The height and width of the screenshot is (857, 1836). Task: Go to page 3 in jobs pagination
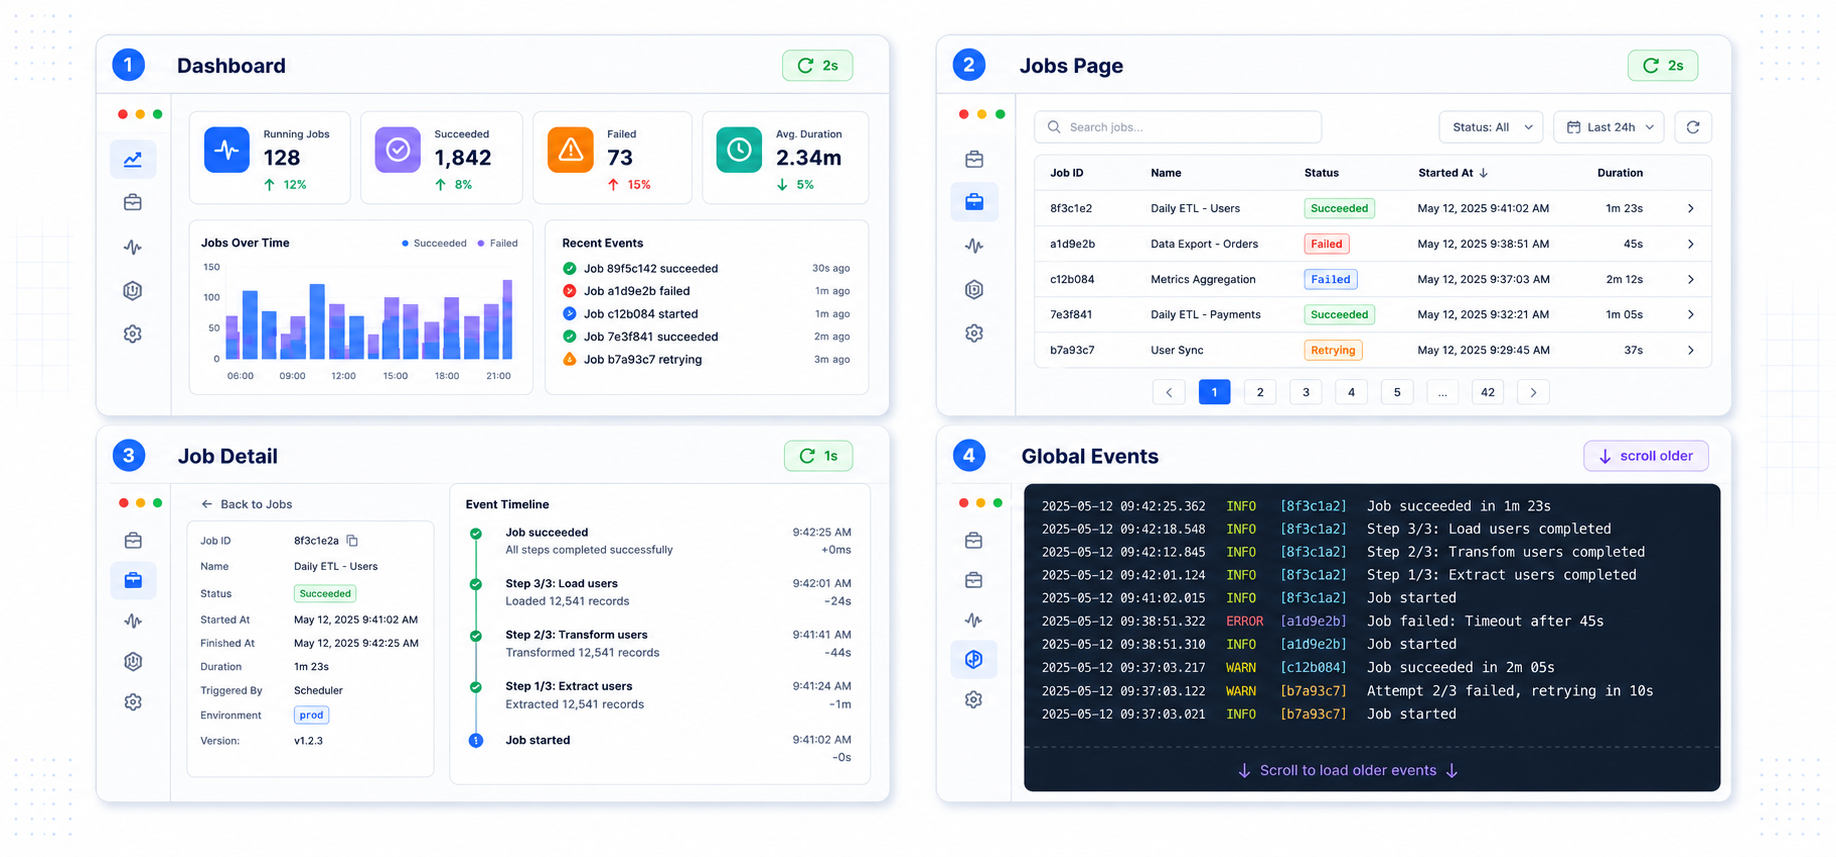point(1306,392)
